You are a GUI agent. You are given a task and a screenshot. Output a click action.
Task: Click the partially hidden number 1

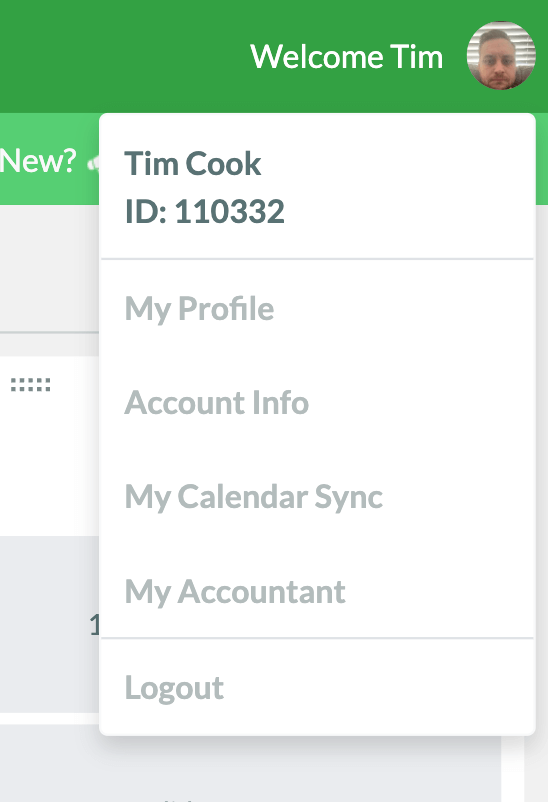pos(94,625)
